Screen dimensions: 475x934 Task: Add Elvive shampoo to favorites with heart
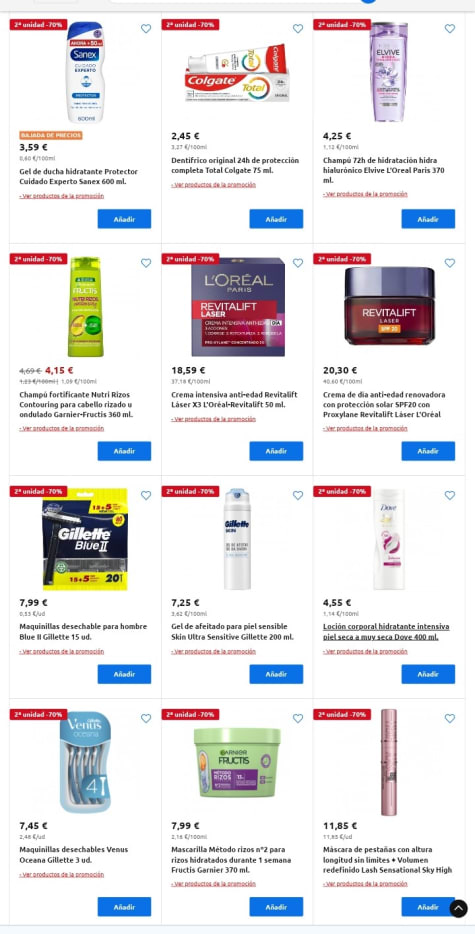click(x=450, y=29)
